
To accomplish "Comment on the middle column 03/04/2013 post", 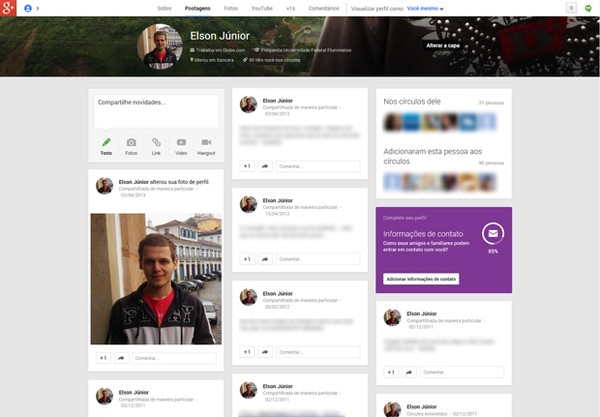I will pyautogui.click(x=318, y=166).
